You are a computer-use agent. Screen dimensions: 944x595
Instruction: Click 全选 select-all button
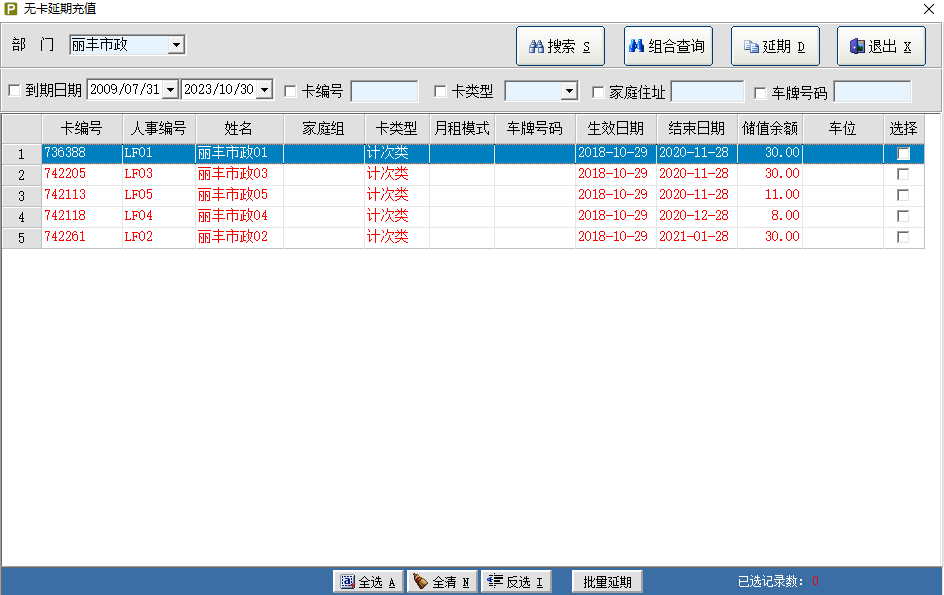tap(368, 582)
